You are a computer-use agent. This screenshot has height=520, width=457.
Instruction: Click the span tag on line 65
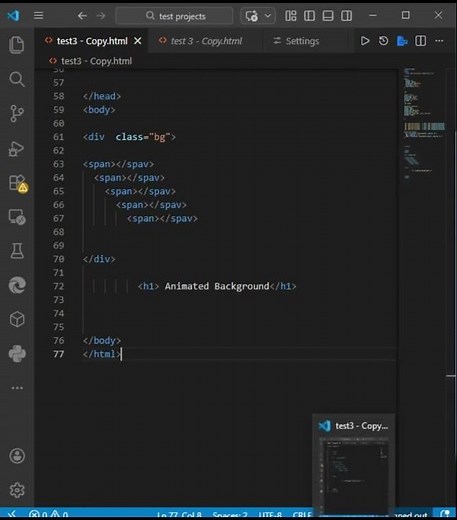140,191
